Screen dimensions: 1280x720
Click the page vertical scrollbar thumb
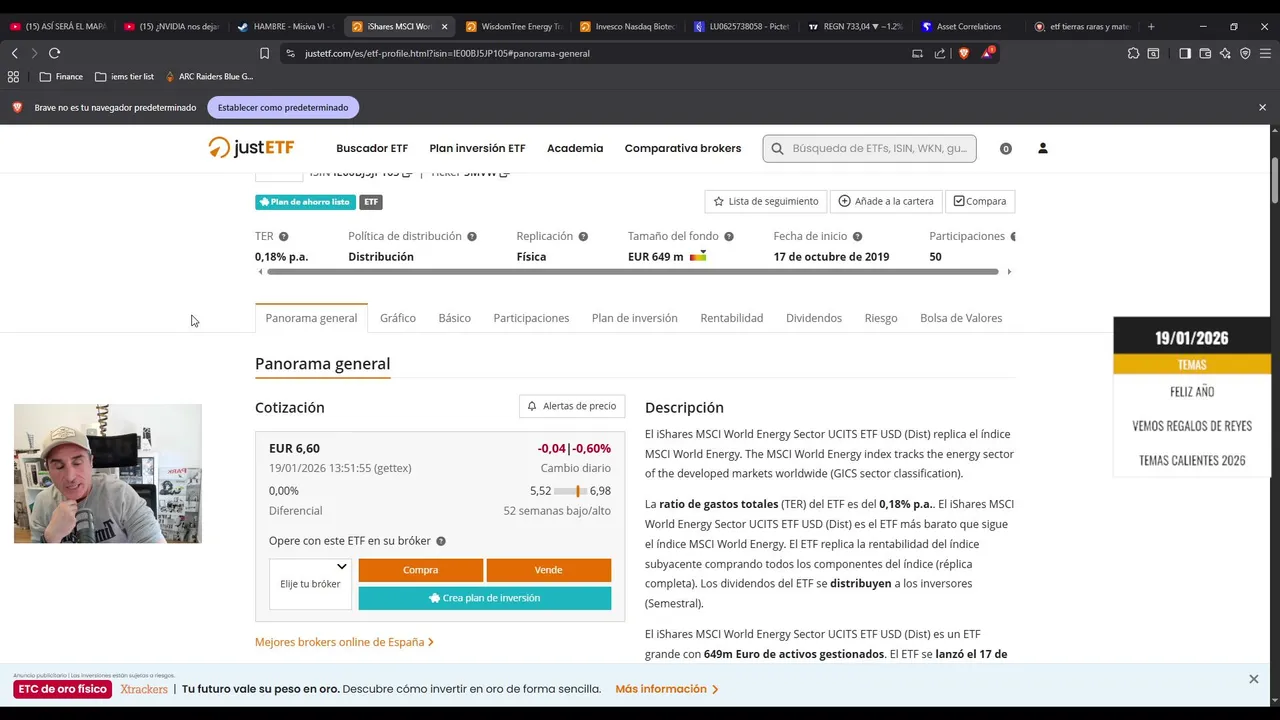[1274, 180]
